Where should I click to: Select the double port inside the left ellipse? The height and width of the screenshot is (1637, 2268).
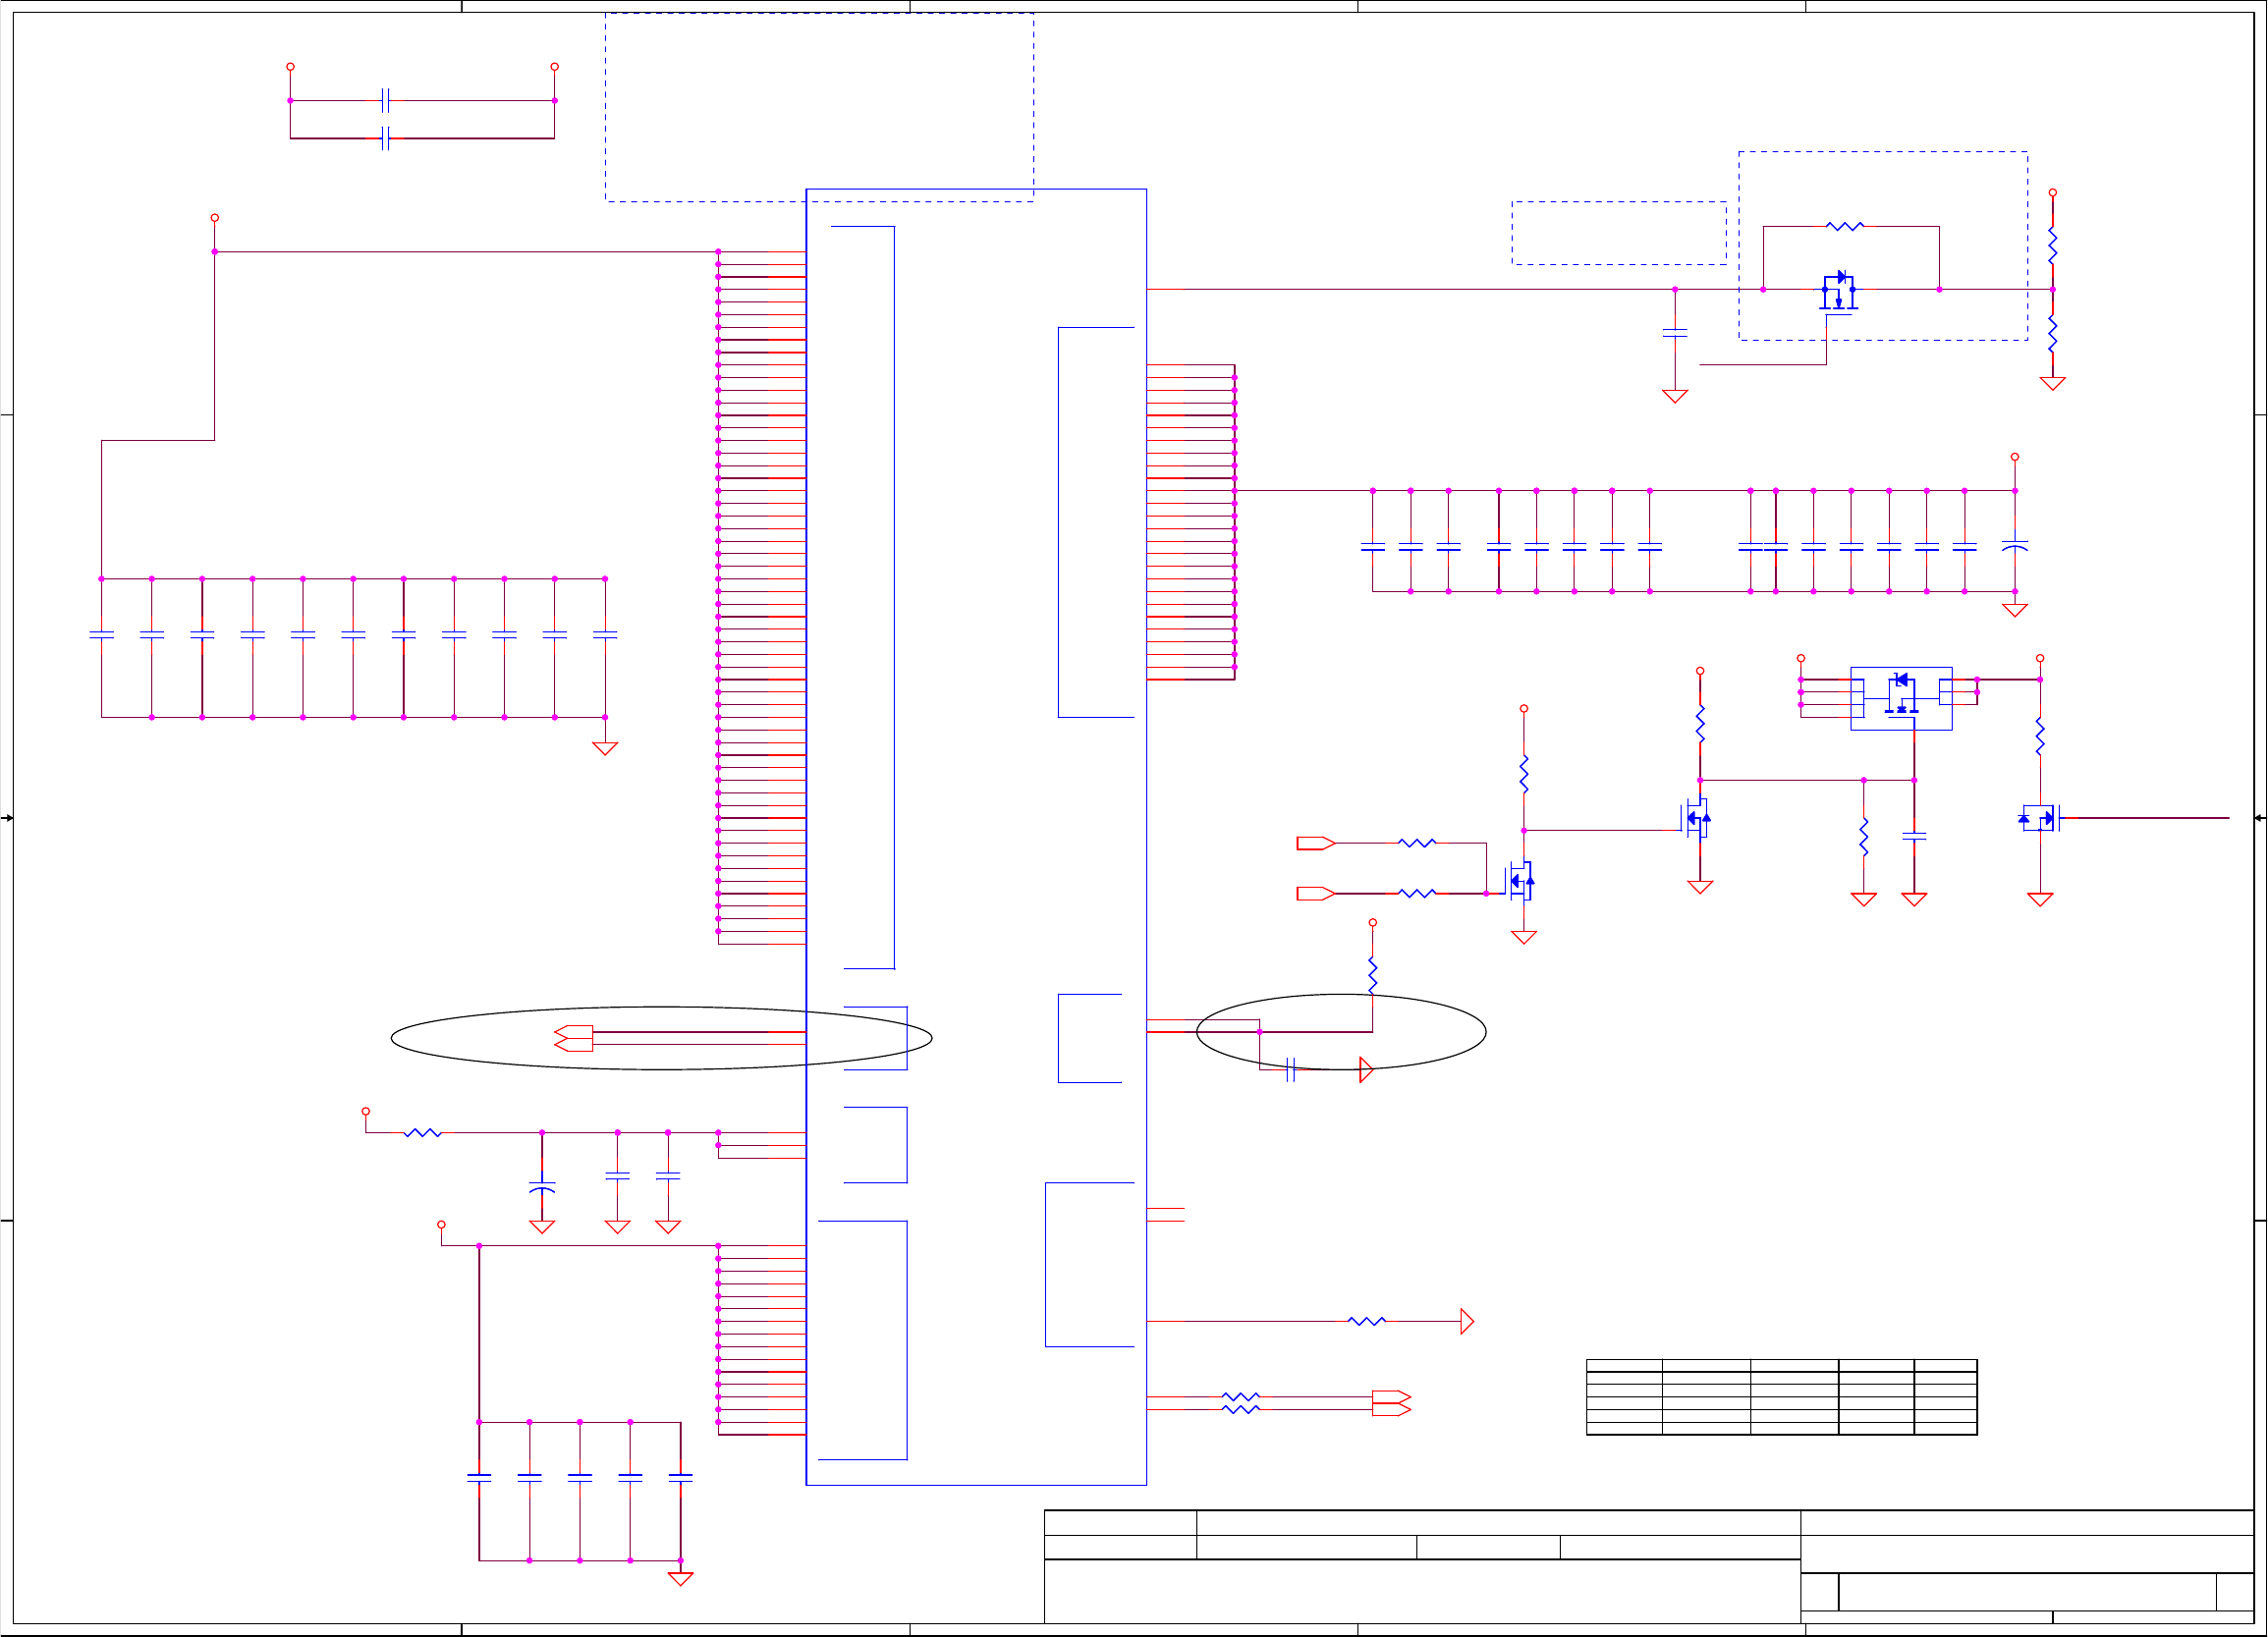[574, 1038]
